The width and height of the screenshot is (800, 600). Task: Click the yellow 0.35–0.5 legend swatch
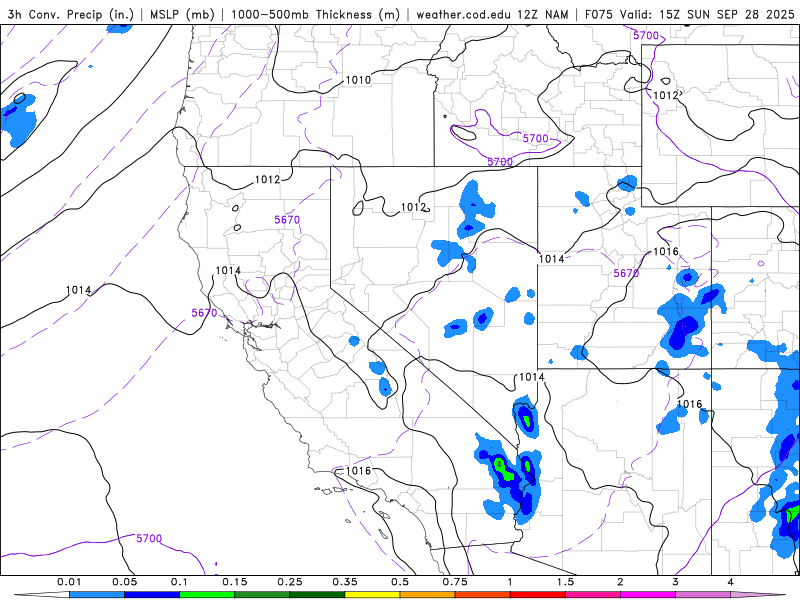[372, 594]
